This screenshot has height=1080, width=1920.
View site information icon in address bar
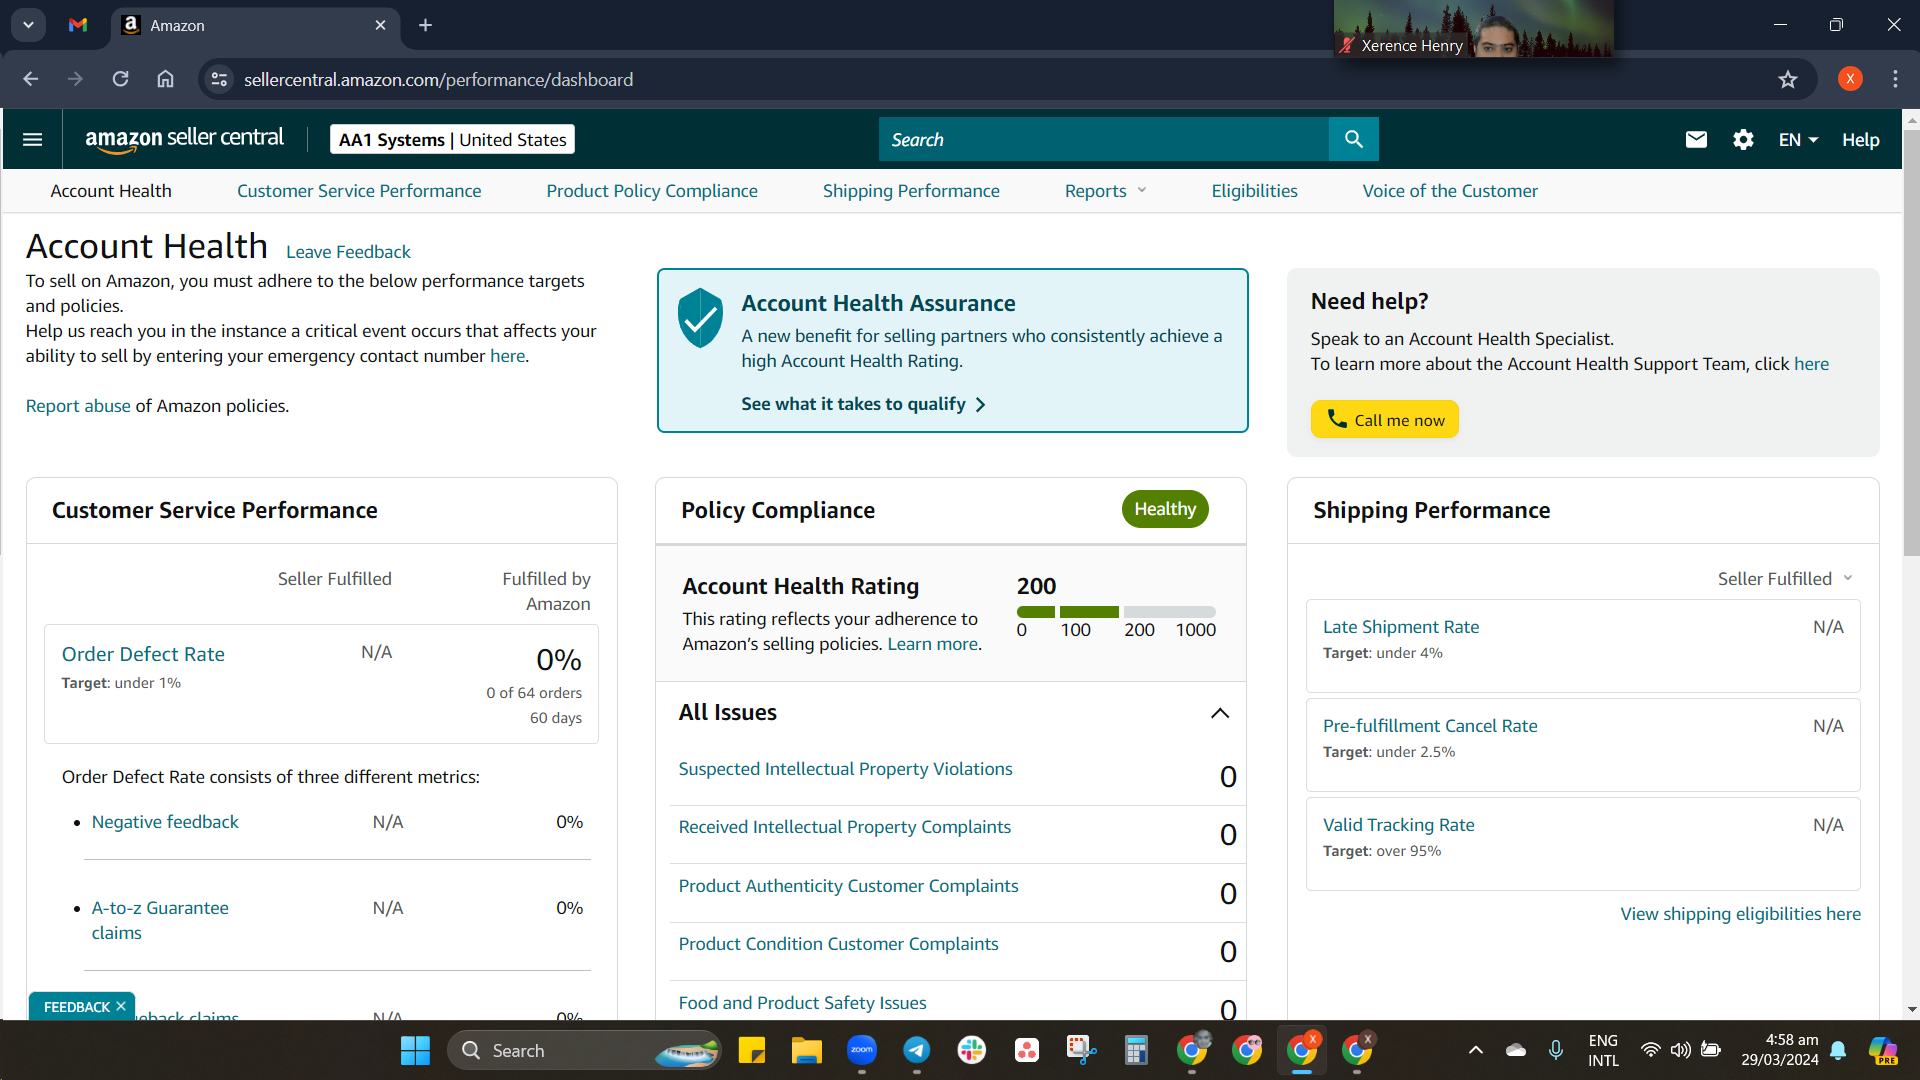[219, 79]
